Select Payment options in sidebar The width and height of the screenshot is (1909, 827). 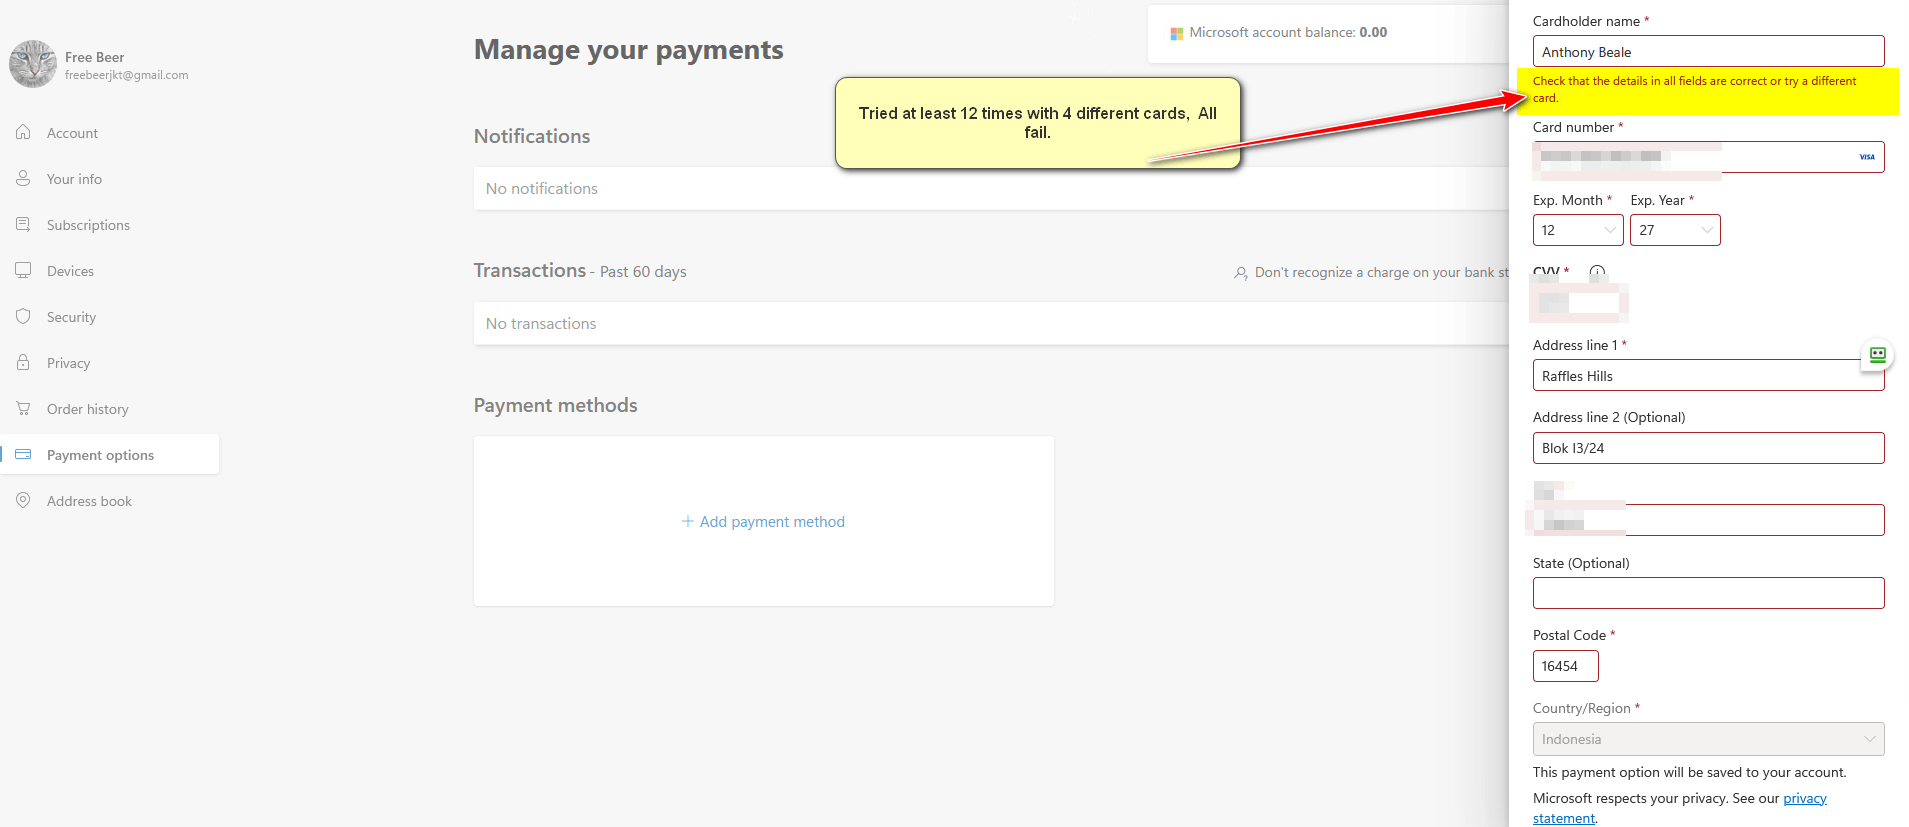110,454
